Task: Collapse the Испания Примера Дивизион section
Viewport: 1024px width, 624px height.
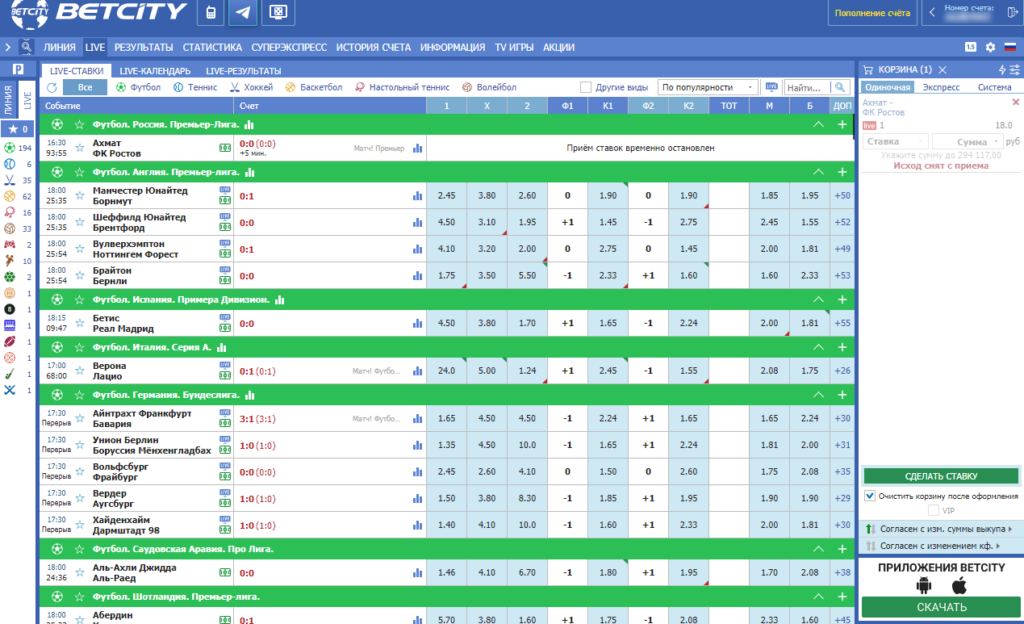Action: [x=818, y=300]
